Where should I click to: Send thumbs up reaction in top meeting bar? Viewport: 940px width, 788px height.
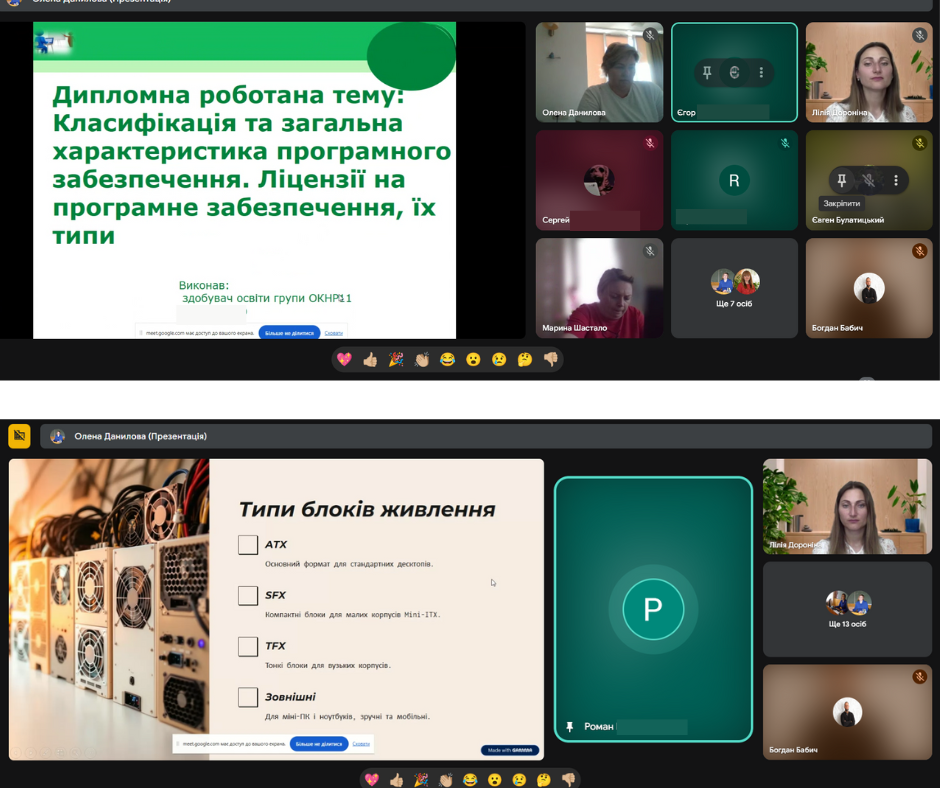pos(370,359)
